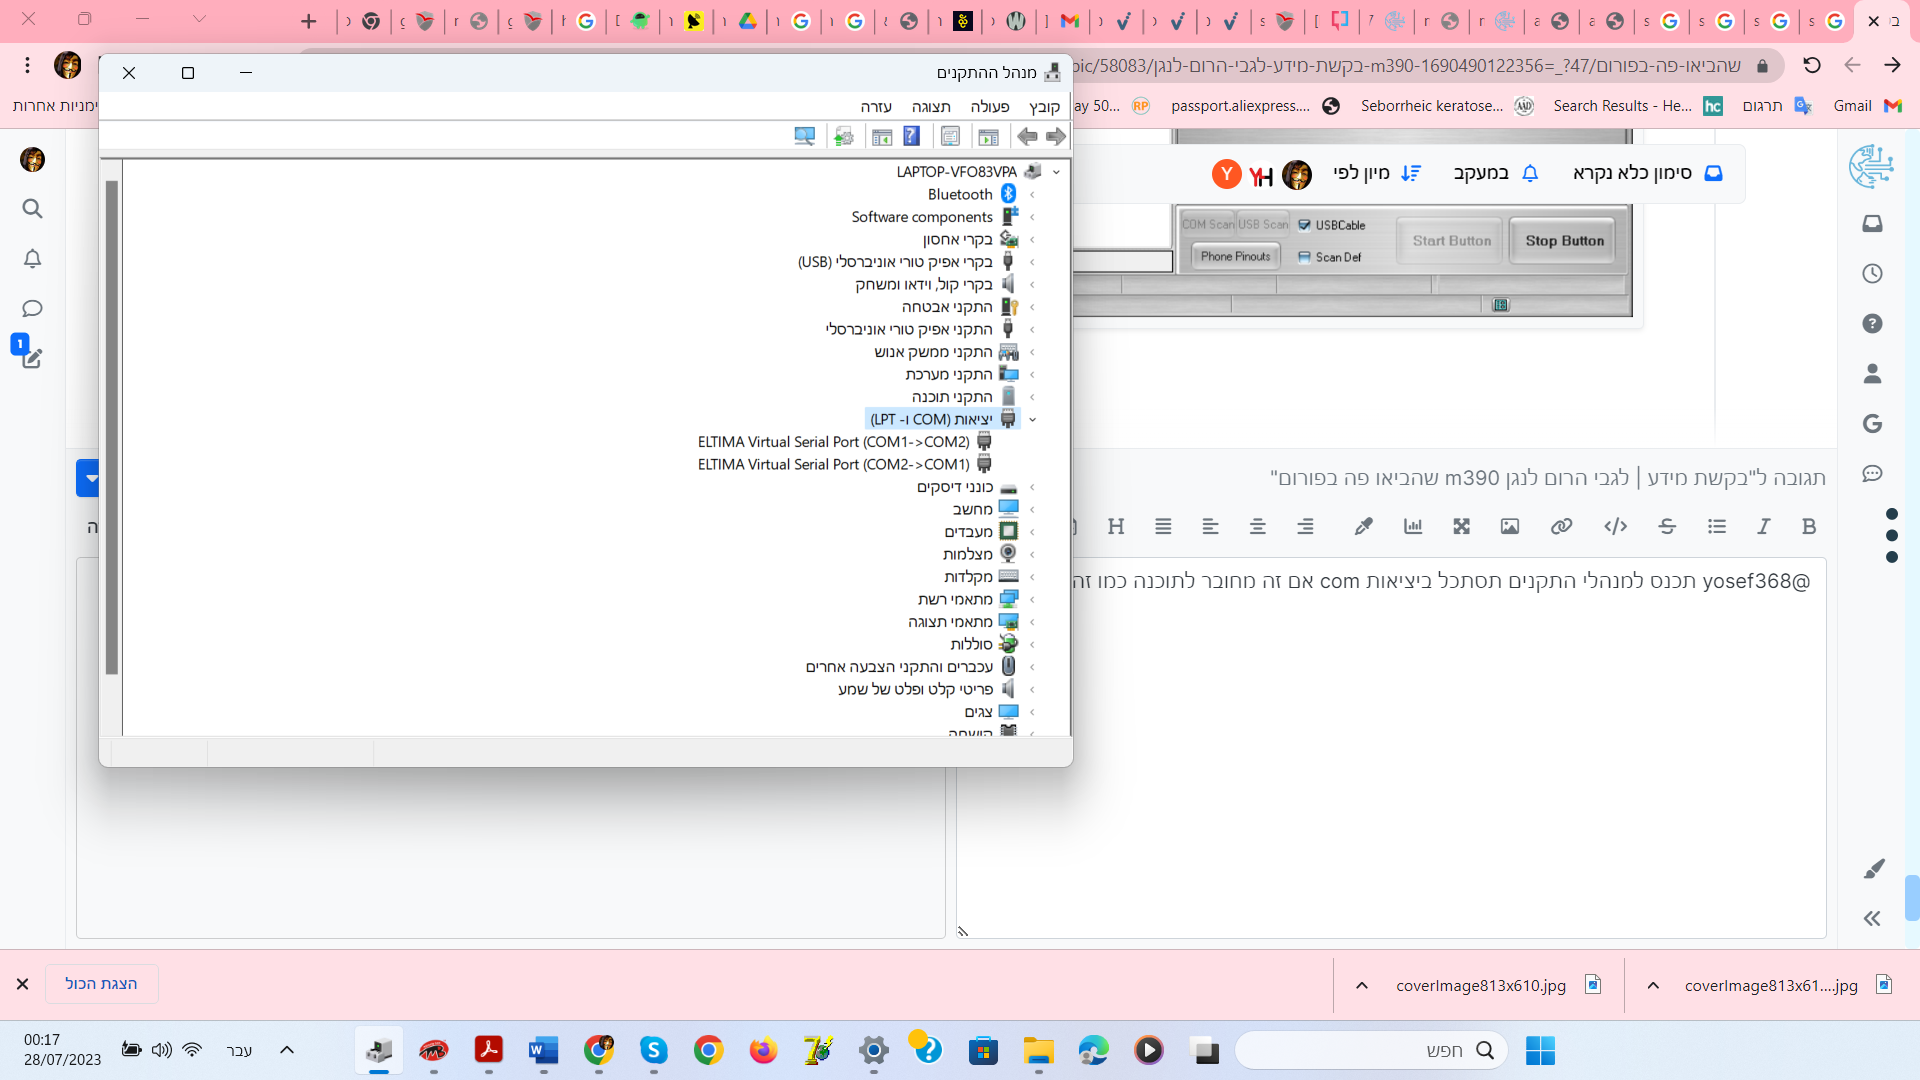Click the show/hide console tree toolbar icon

coord(989,137)
